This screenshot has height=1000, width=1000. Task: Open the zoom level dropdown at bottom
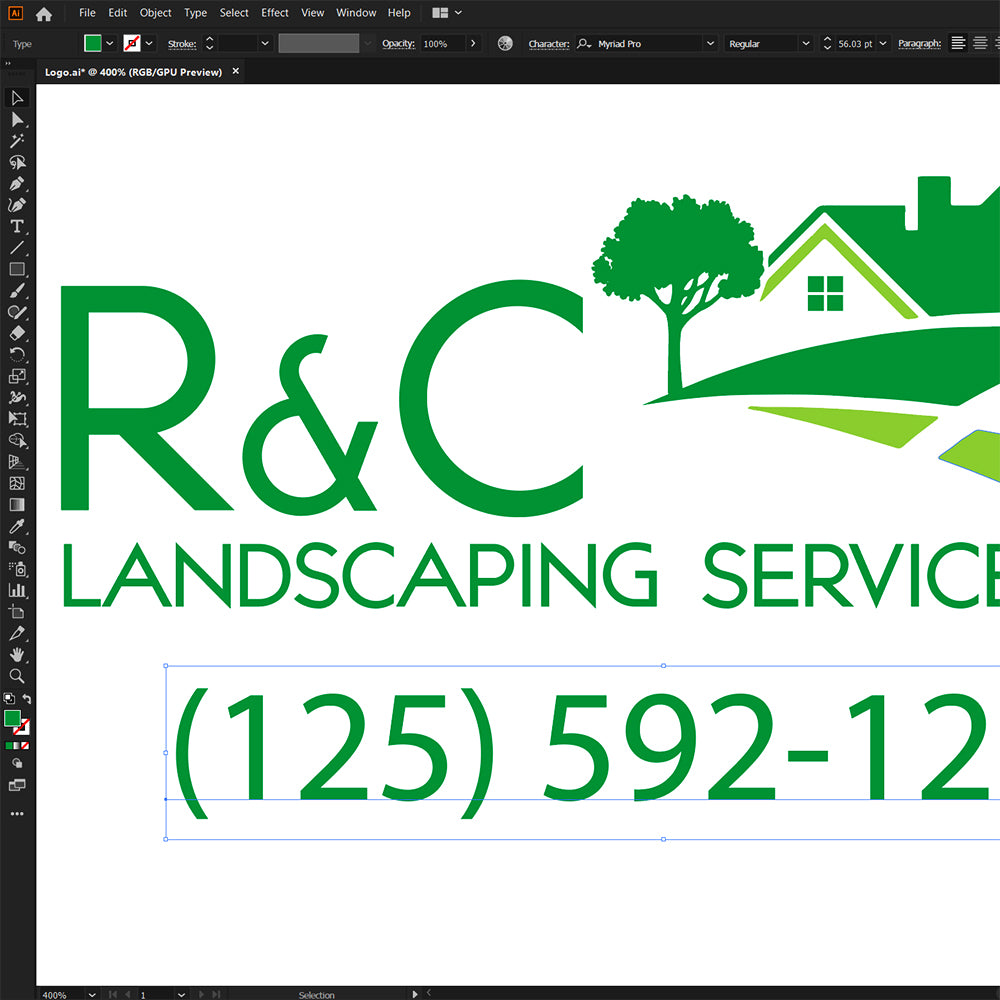coord(92,995)
